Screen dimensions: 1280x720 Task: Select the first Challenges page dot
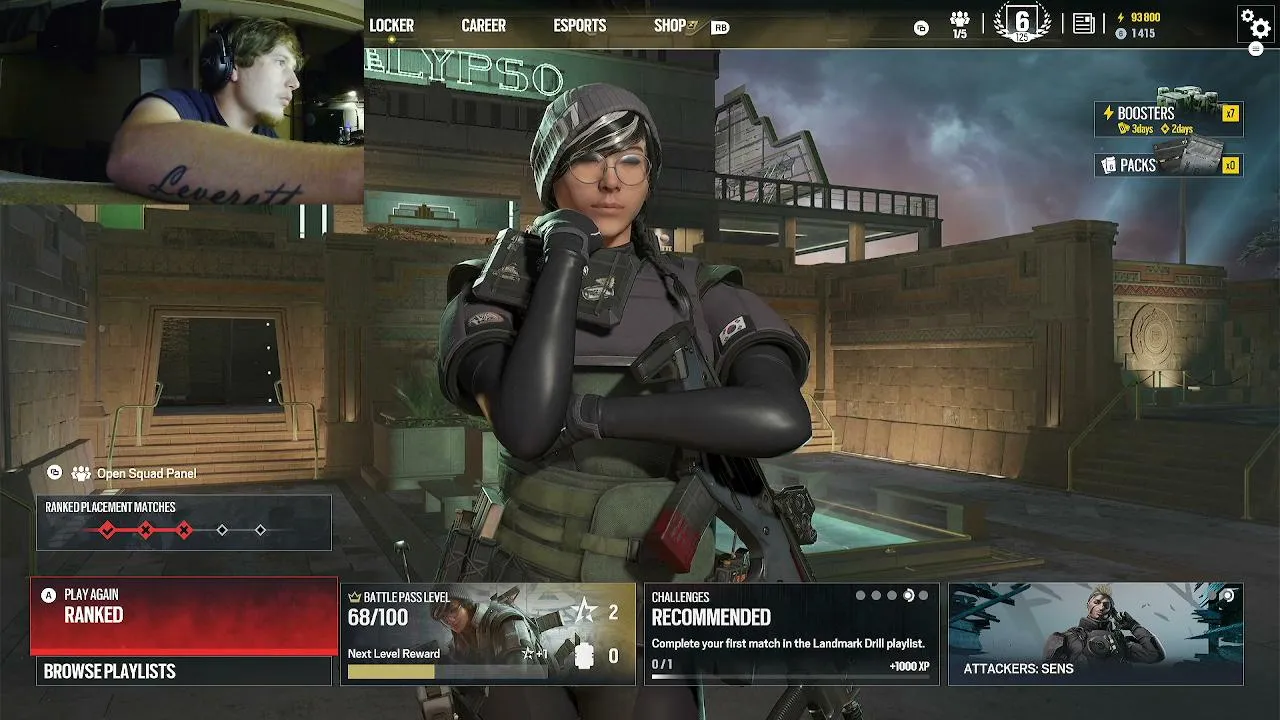(860, 596)
